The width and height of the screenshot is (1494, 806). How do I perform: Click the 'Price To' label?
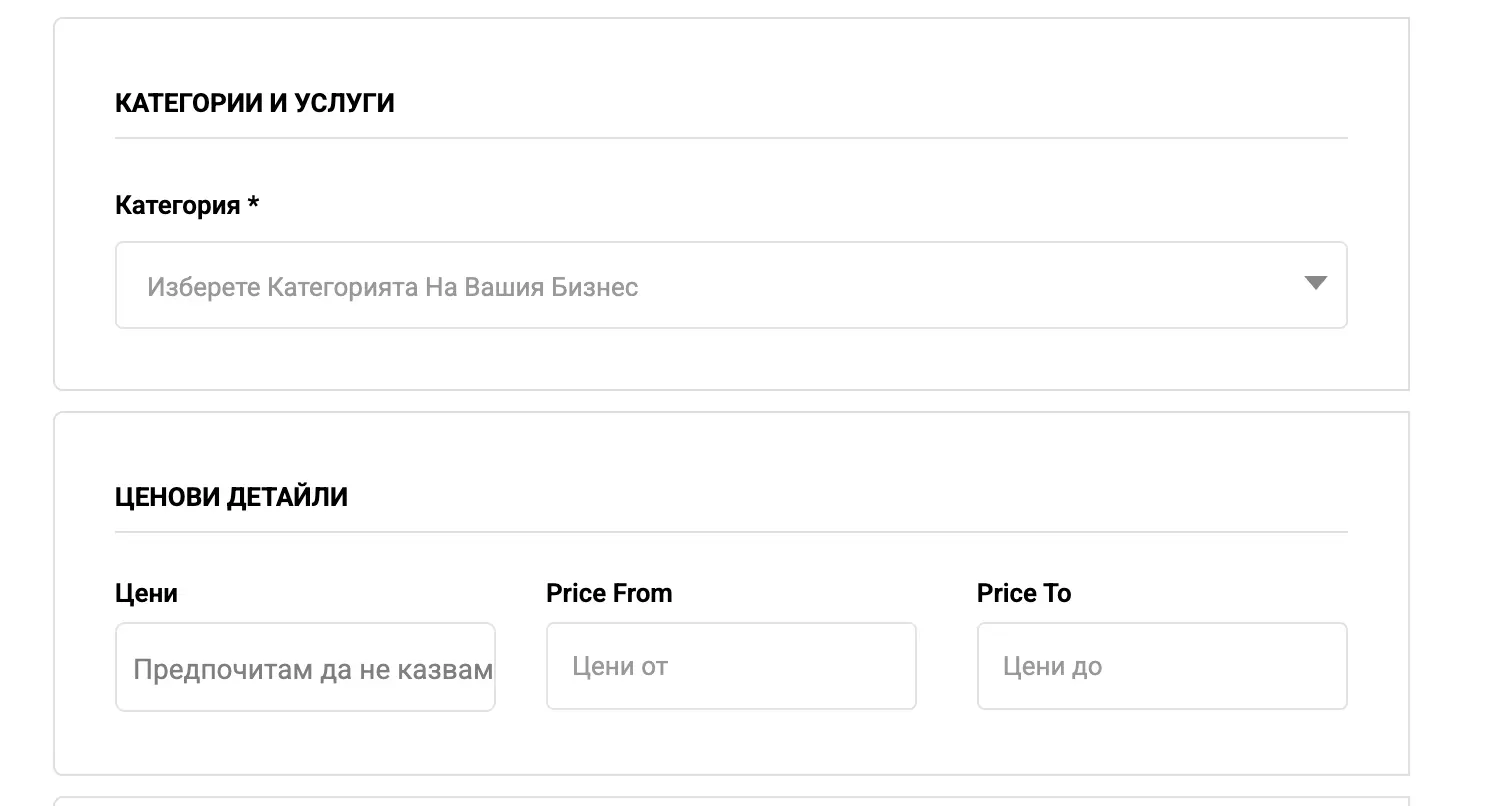point(1023,594)
